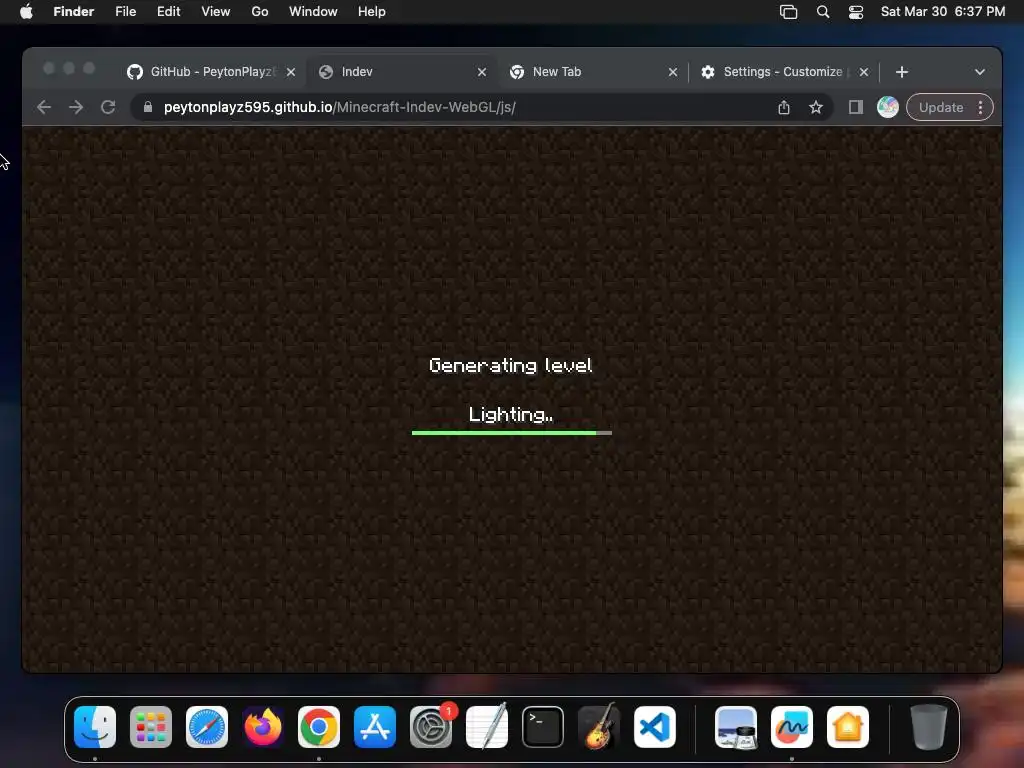Open the Go menu
Image resolution: width=1024 pixels, height=768 pixels.
point(259,12)
